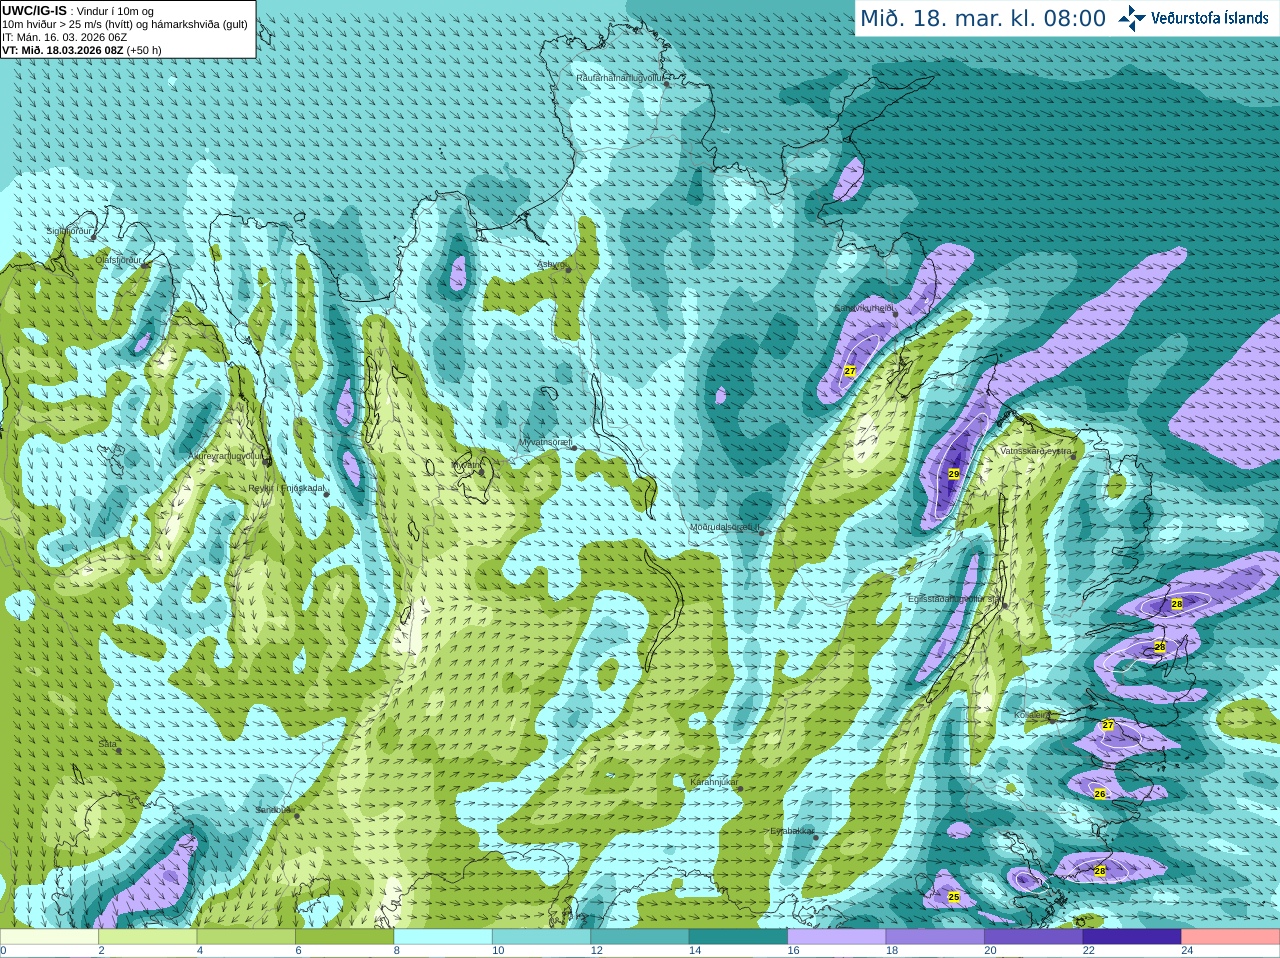Click the 6–8 m/s legend color
Viewport: 1280px width, 958px height.
click(344, 937)
